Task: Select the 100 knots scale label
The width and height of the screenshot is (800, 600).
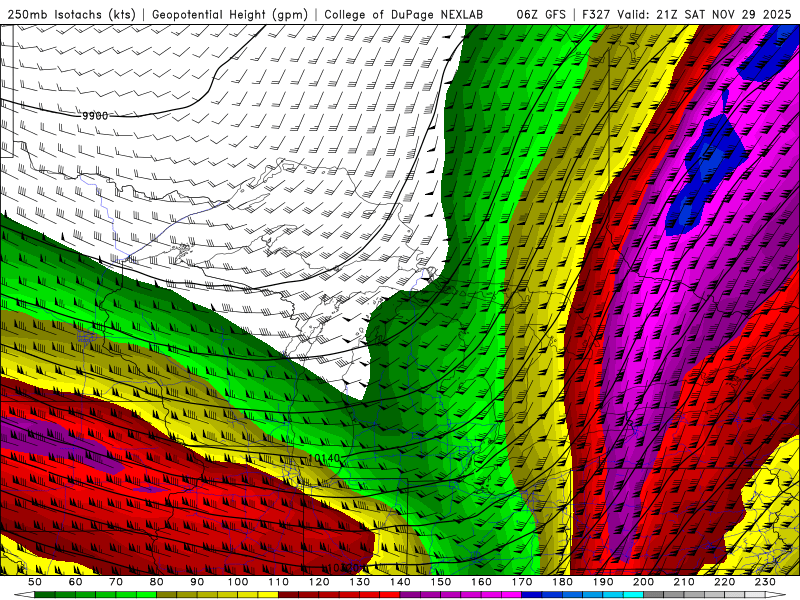Action: click(x=238, y=582)
